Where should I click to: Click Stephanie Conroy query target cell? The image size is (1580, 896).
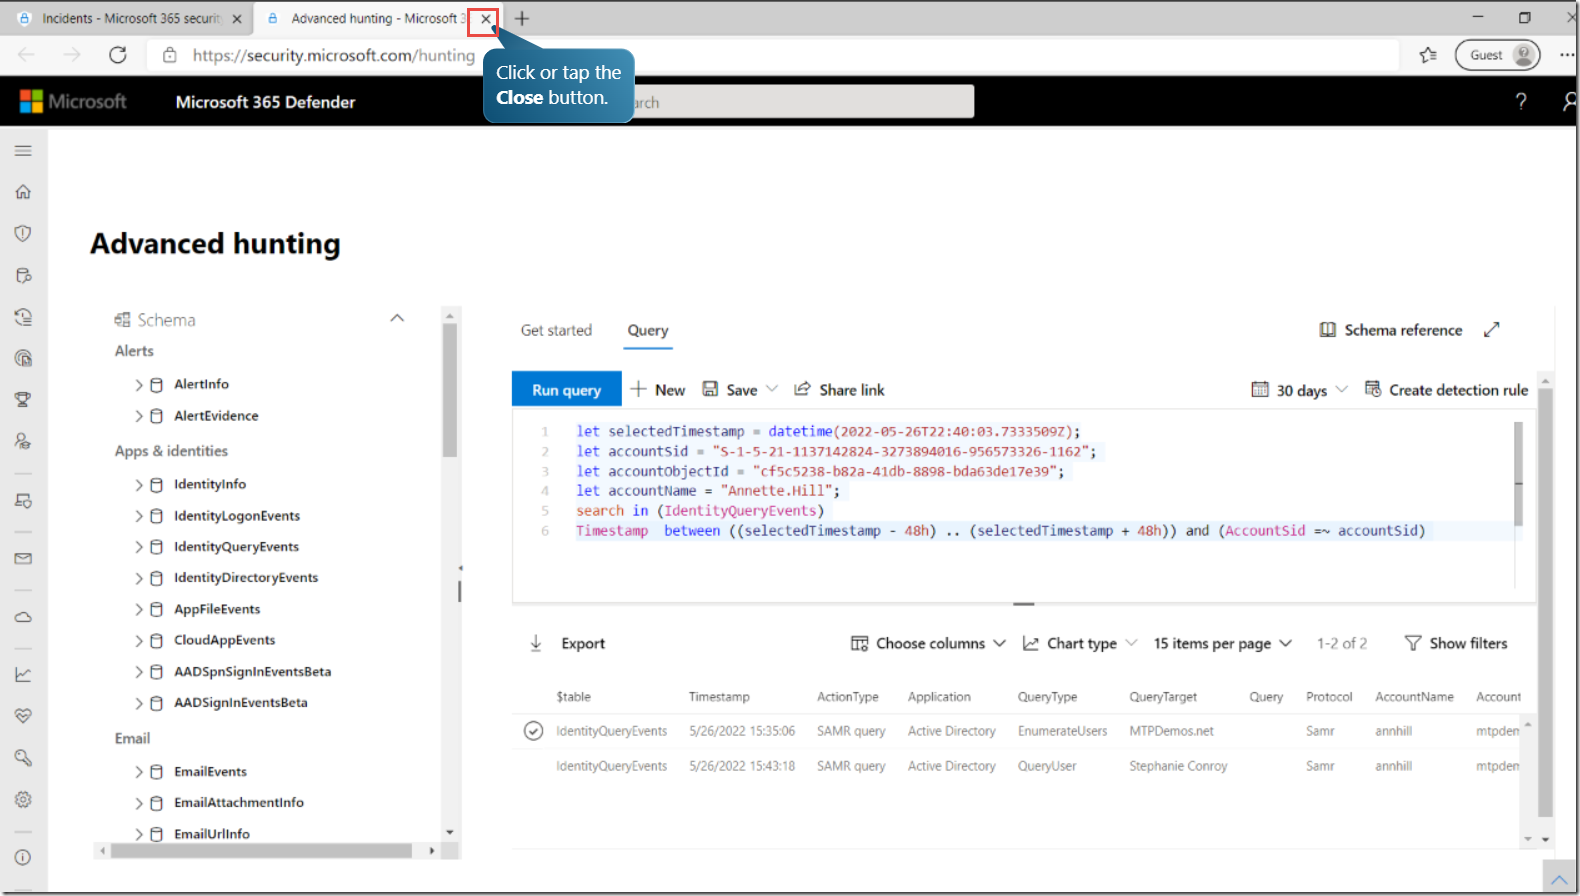click(1178, 766)
